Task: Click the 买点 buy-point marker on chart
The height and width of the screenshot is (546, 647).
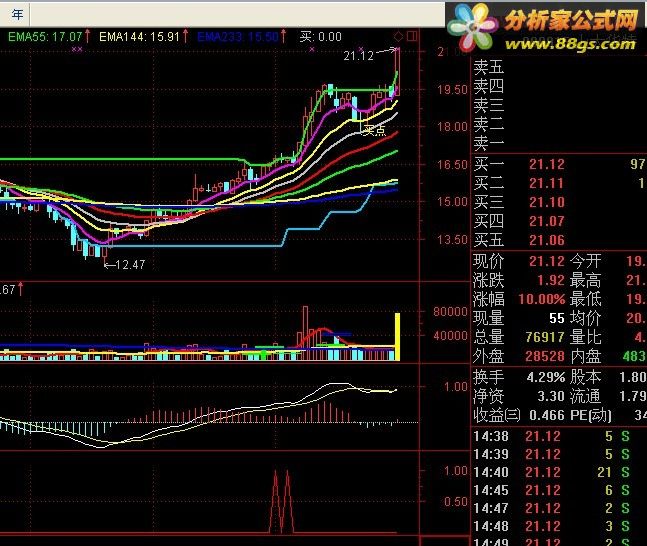Action: (375, 131)
